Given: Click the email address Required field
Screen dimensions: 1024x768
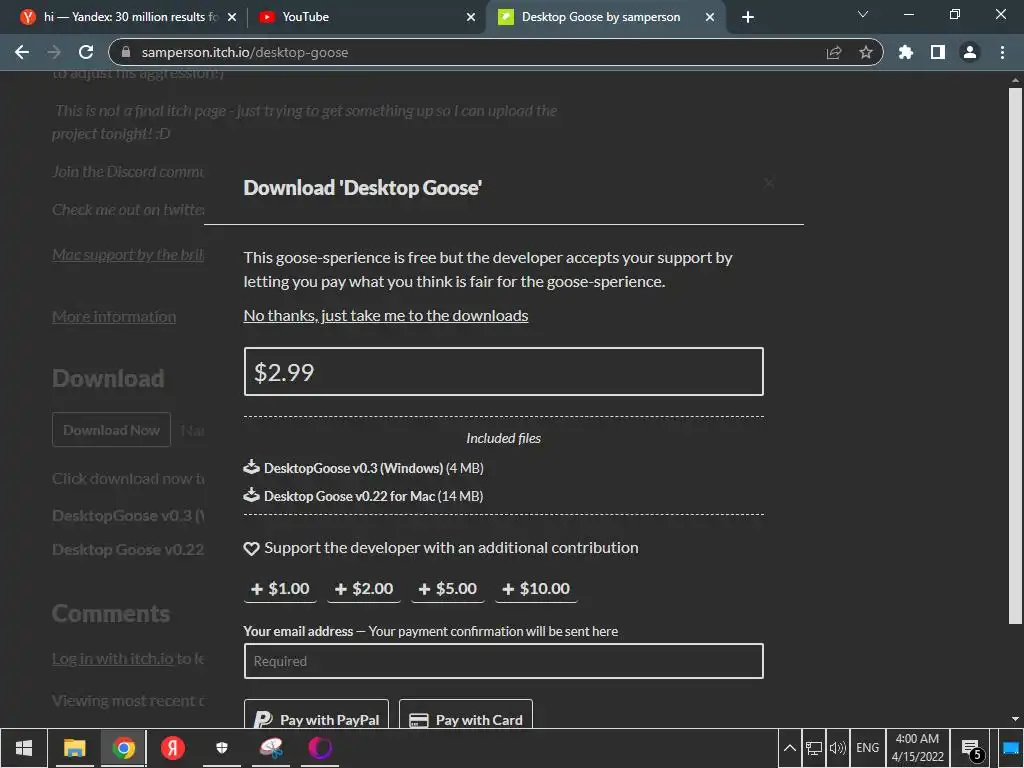Looking at the screenshot, I should (504, 661).
